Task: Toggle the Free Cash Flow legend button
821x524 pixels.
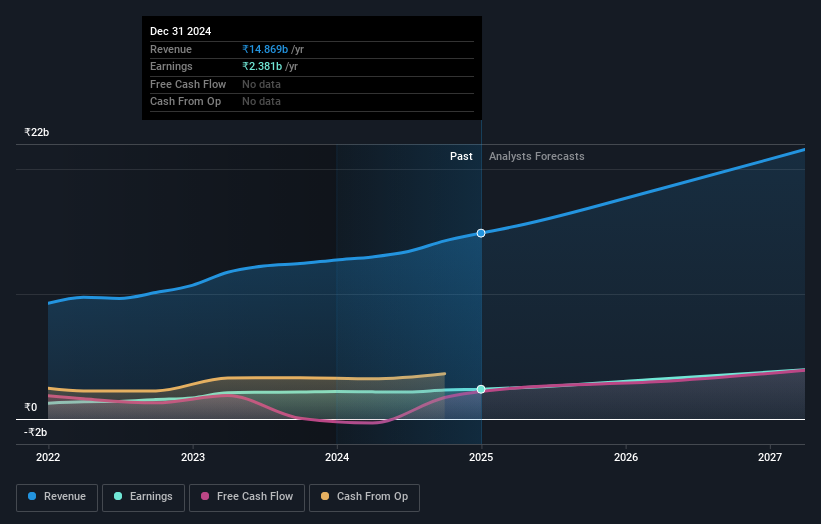Action: 247,497
